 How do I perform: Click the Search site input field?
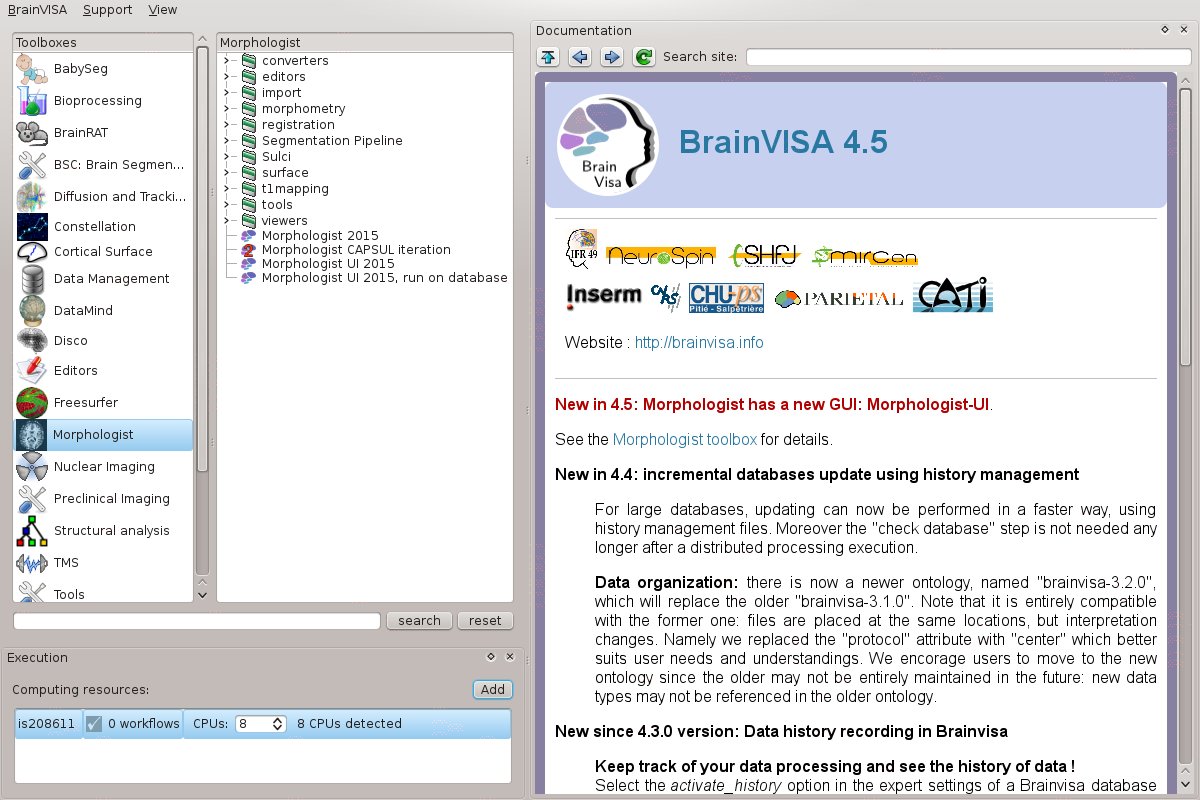[x=968, y=57]
